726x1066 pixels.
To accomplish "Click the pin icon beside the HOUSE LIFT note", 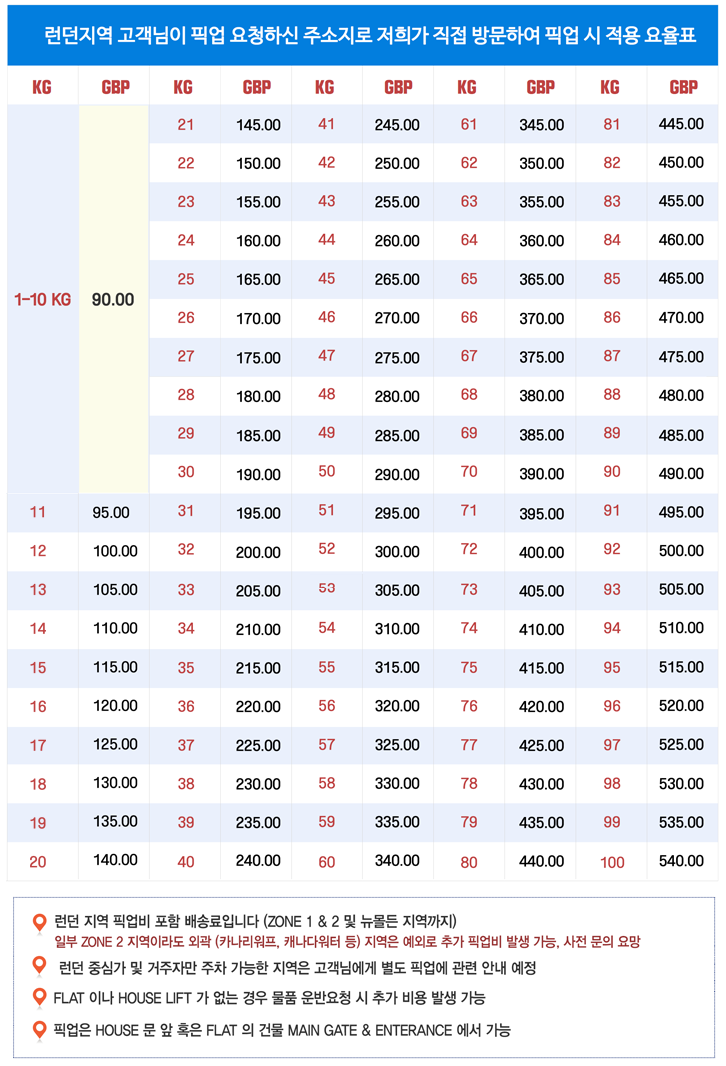I will 40,997.
